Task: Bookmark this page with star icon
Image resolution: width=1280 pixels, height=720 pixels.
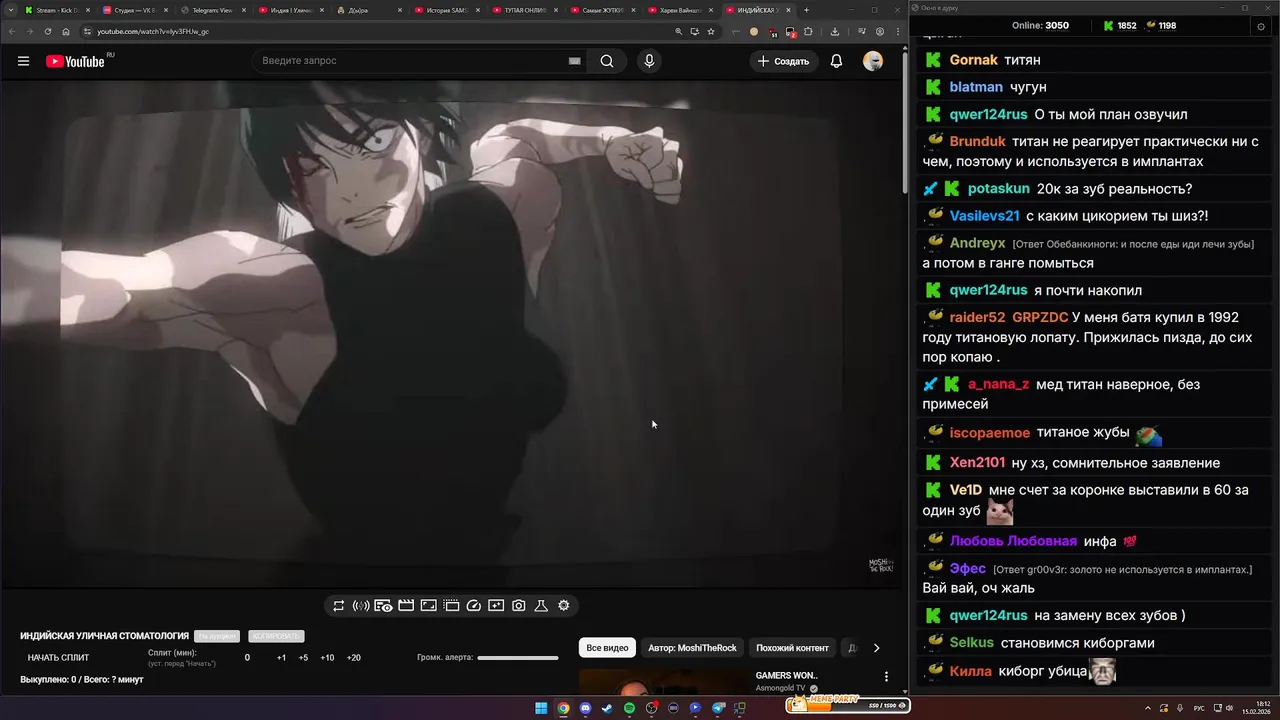Action: tap(711, 31)
